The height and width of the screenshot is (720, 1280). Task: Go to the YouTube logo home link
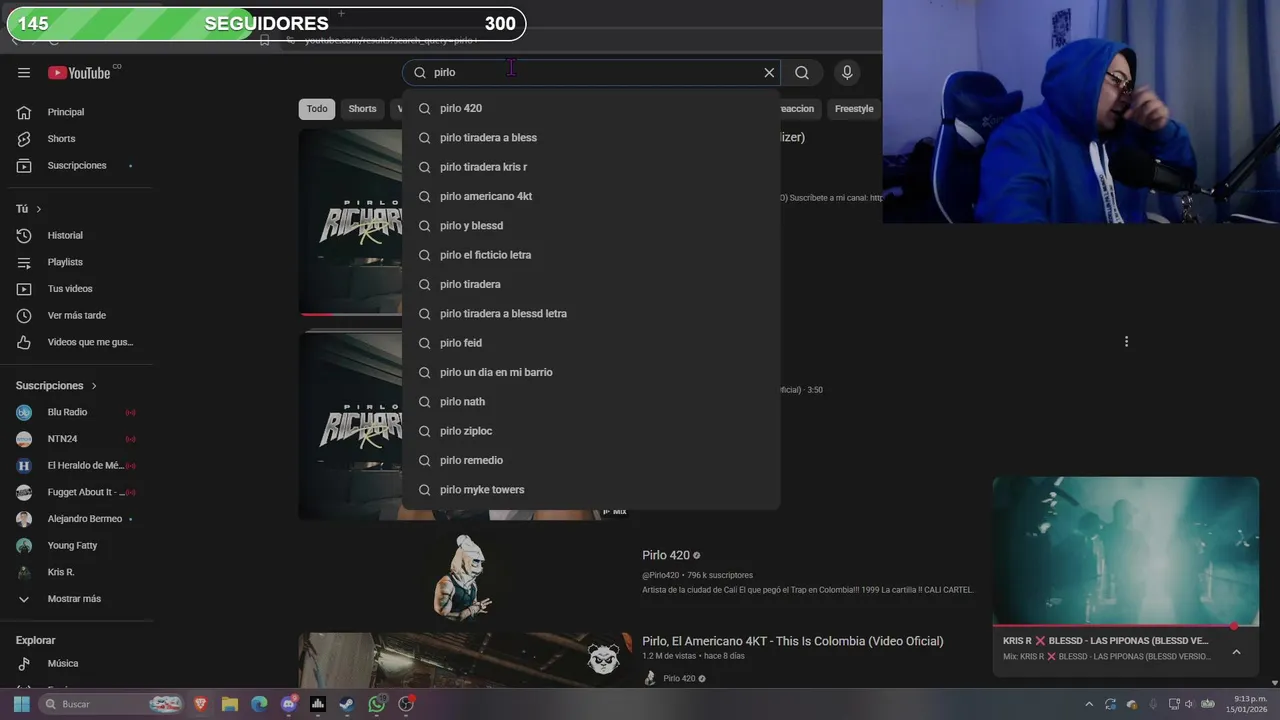(79, 73)
